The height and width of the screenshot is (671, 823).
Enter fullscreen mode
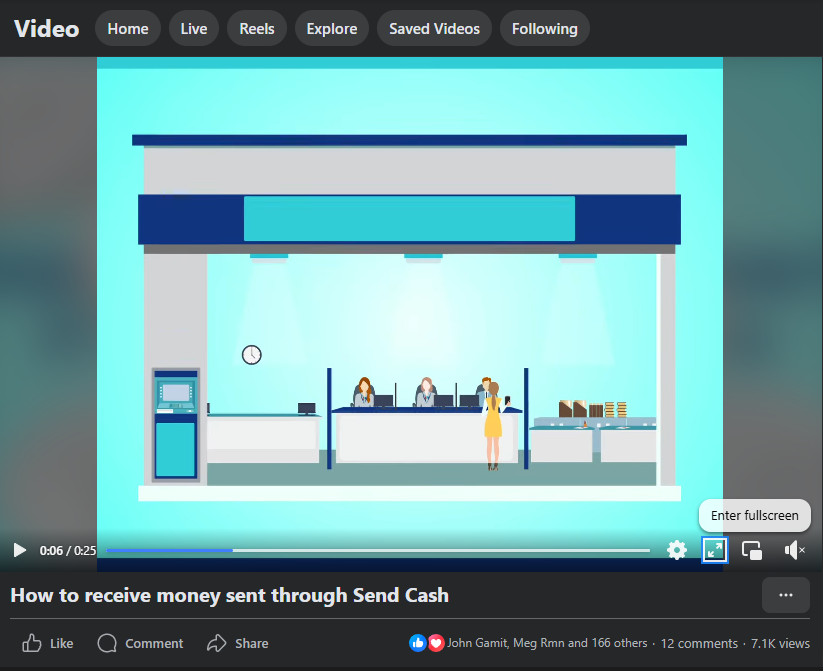coord(714,550)
